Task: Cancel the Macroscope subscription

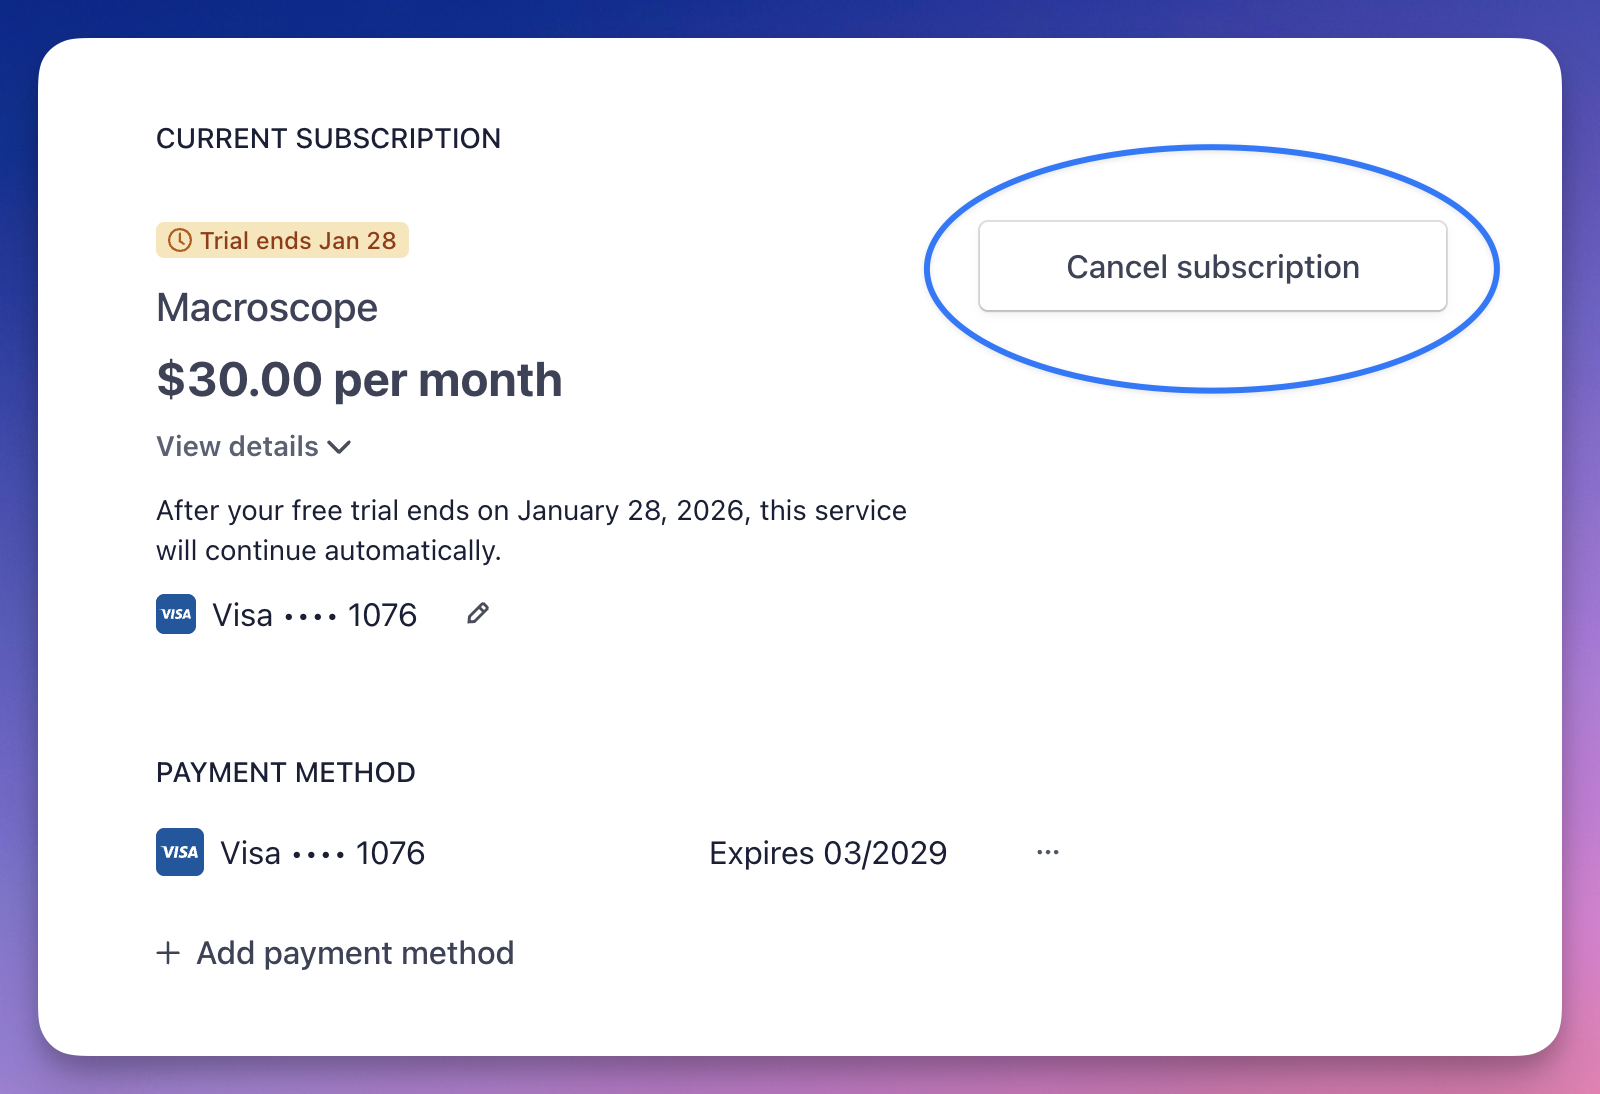Action: coord(1212,266)
